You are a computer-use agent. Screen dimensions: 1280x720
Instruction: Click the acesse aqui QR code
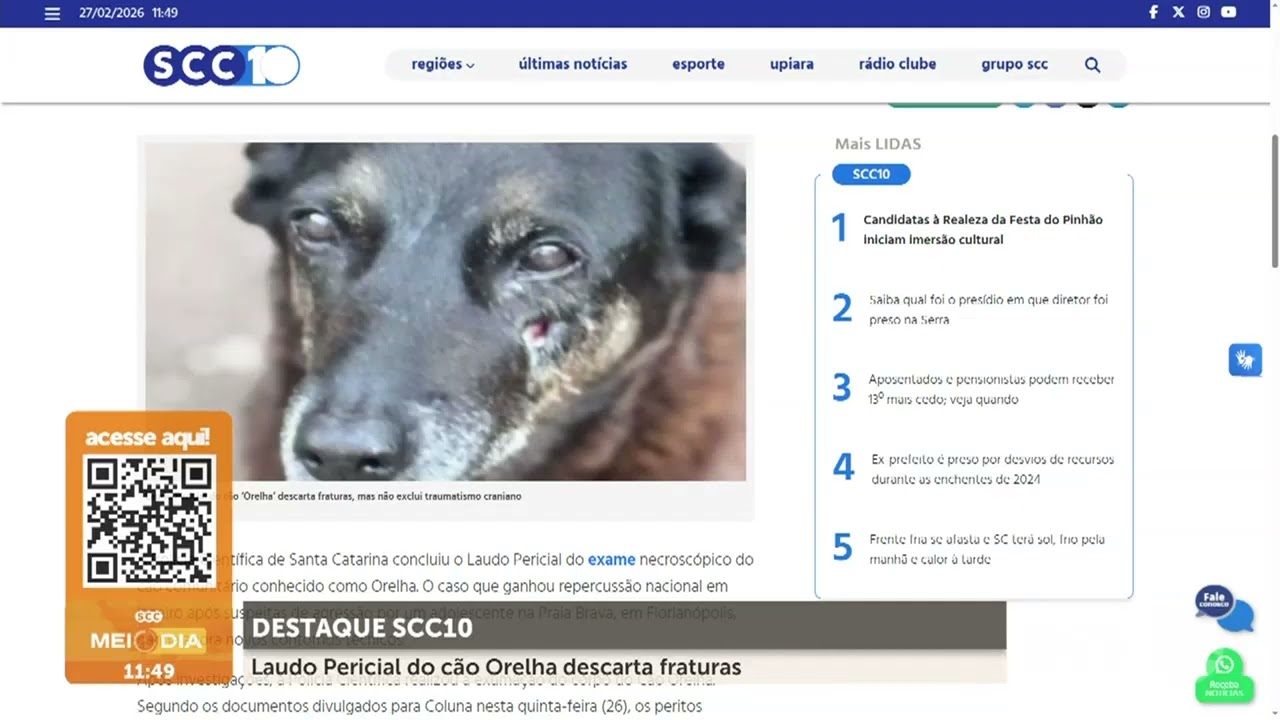(149, 520)
